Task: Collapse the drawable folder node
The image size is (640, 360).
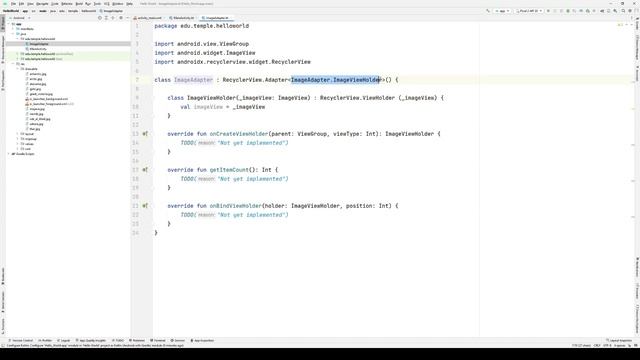Action: tap(18, 69)
